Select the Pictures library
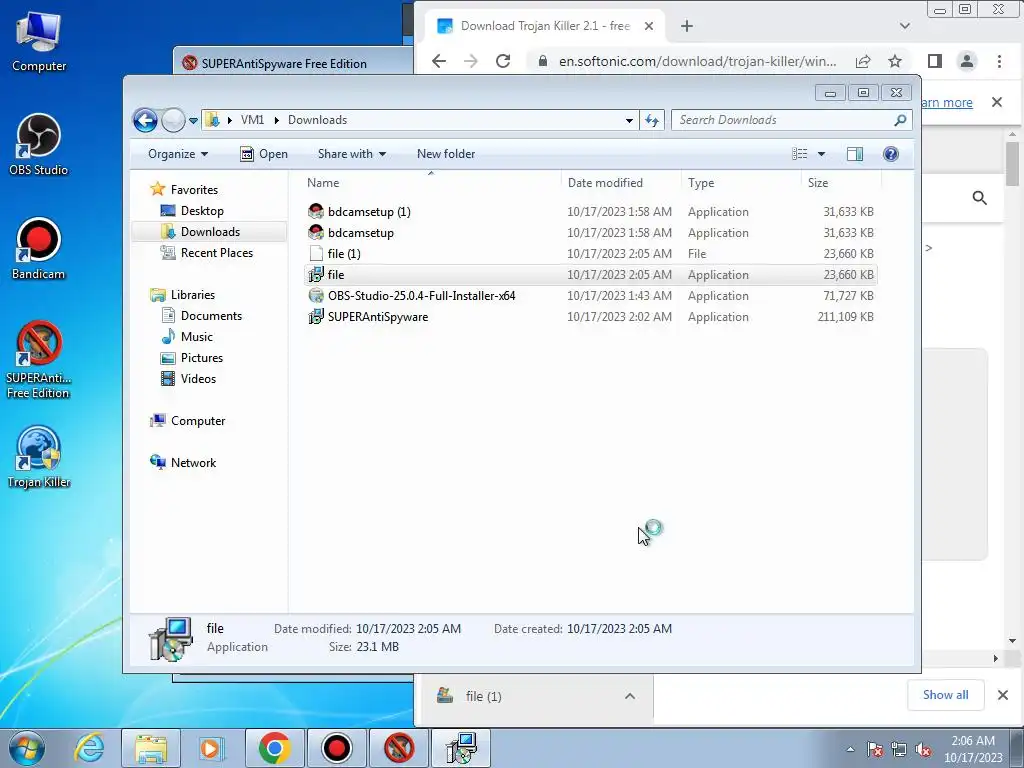The image size is (1024, 768). 201,358
